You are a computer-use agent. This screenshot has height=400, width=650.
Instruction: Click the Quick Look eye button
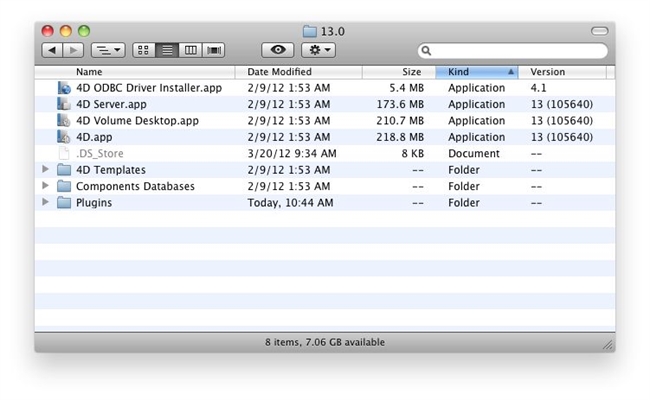pyautogui.click(x=277, y=50)
